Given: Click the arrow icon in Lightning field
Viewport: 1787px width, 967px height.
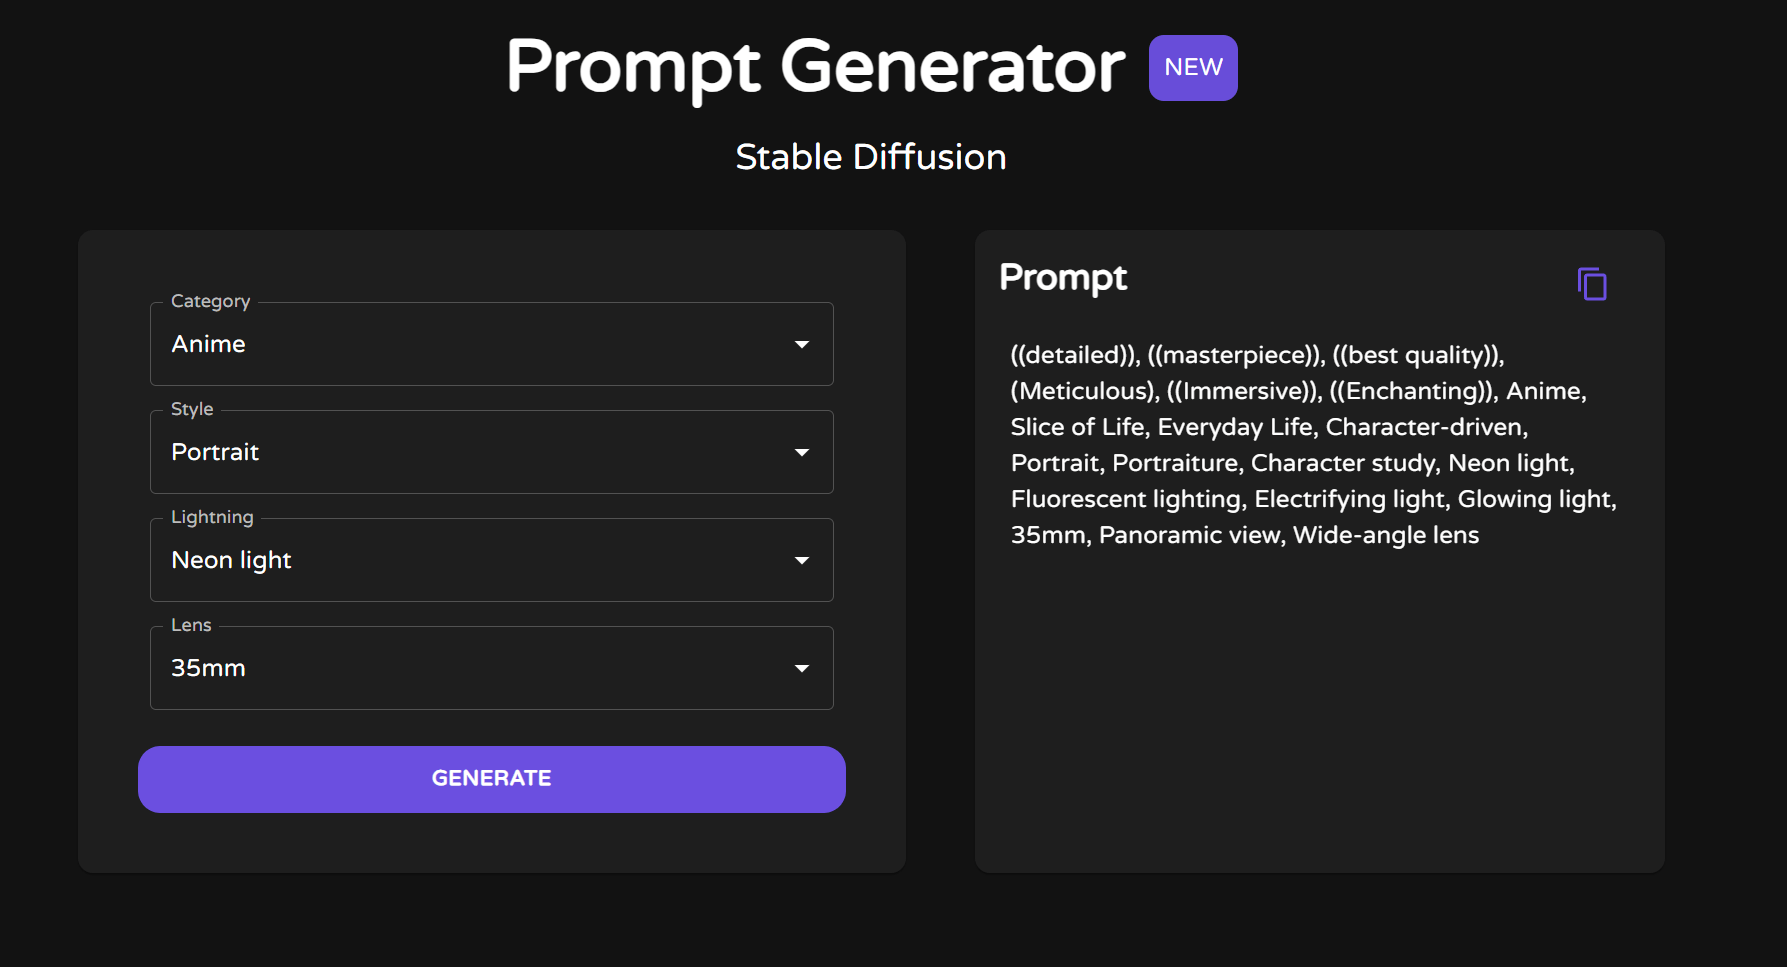Looking at the screenshot, I should pyautogui.click(x=801, y=560).
